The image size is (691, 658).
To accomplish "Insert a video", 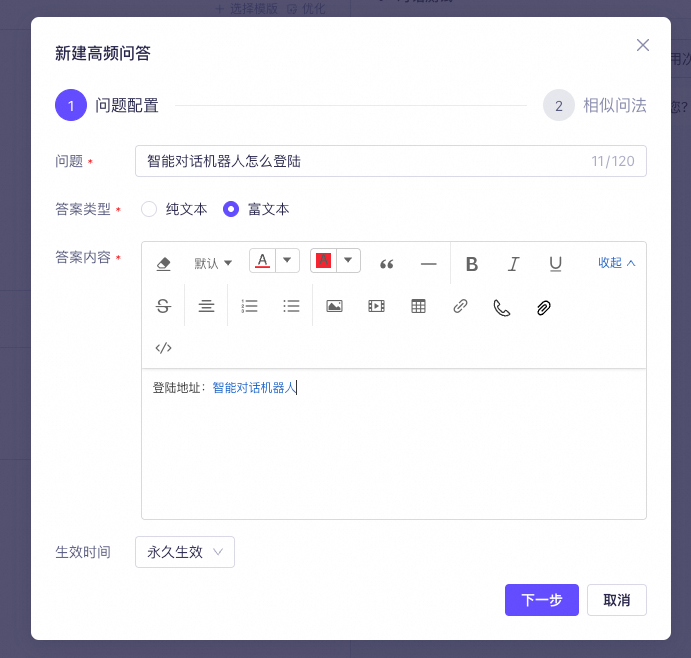I will coord(376,306).
